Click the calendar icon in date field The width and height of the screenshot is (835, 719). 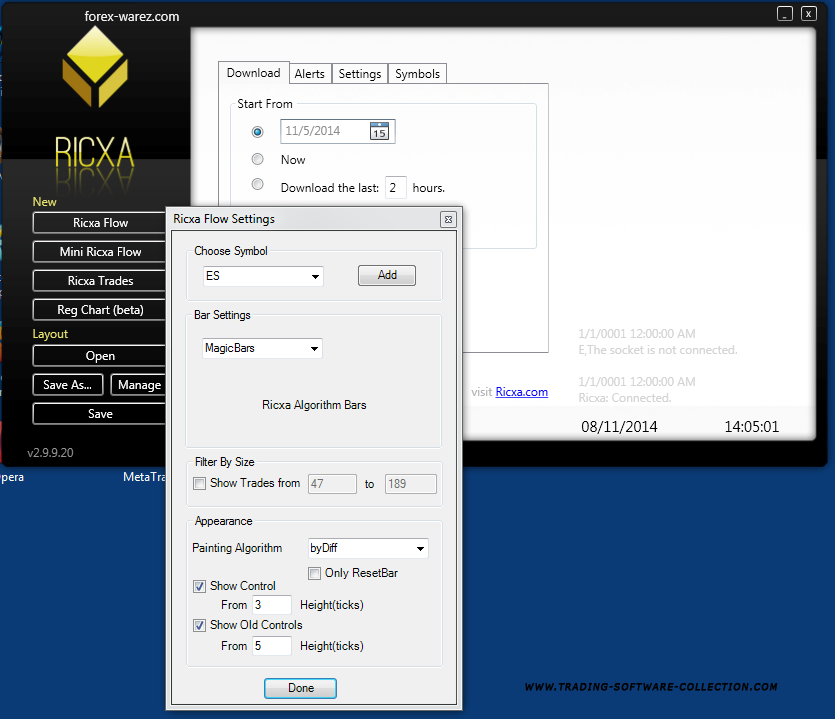coord(379,131)
